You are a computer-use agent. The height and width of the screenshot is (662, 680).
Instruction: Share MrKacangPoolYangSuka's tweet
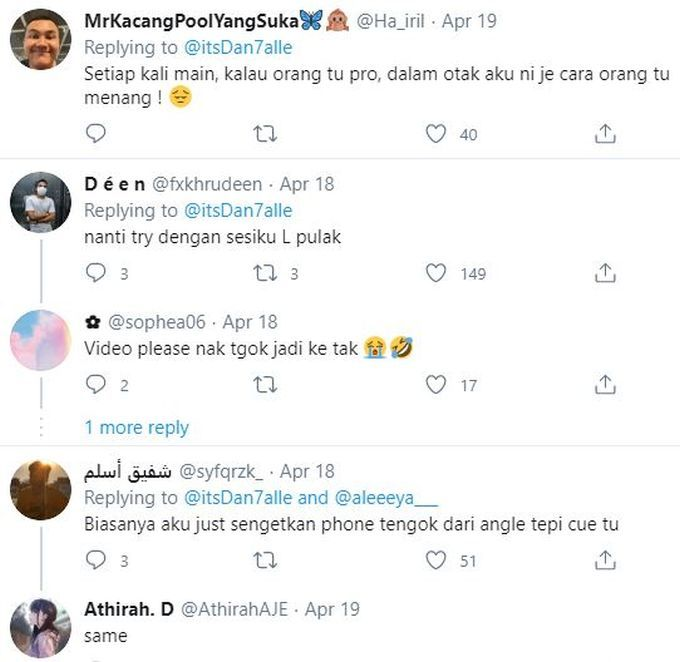click(605, 134)
